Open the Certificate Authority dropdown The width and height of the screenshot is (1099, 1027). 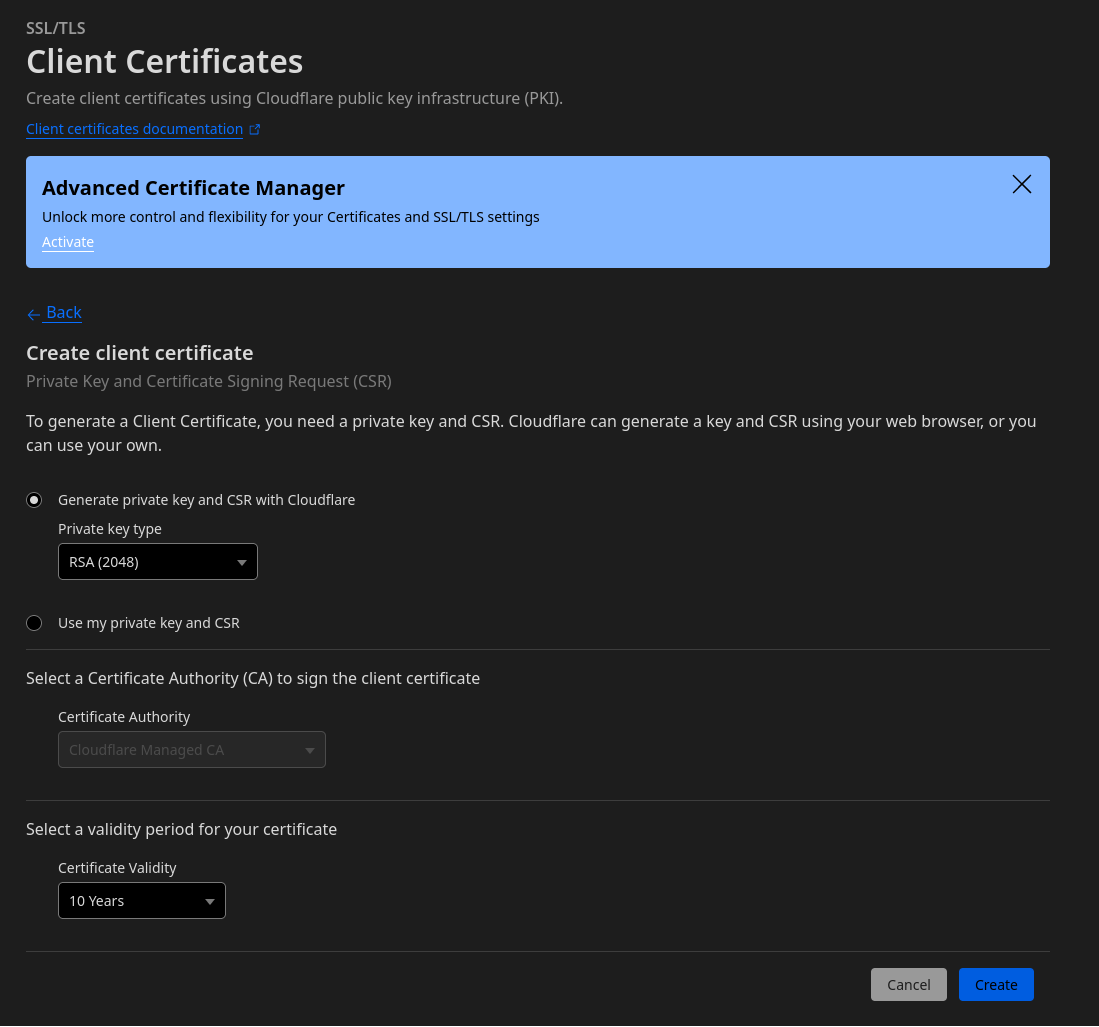click(191, 749)
